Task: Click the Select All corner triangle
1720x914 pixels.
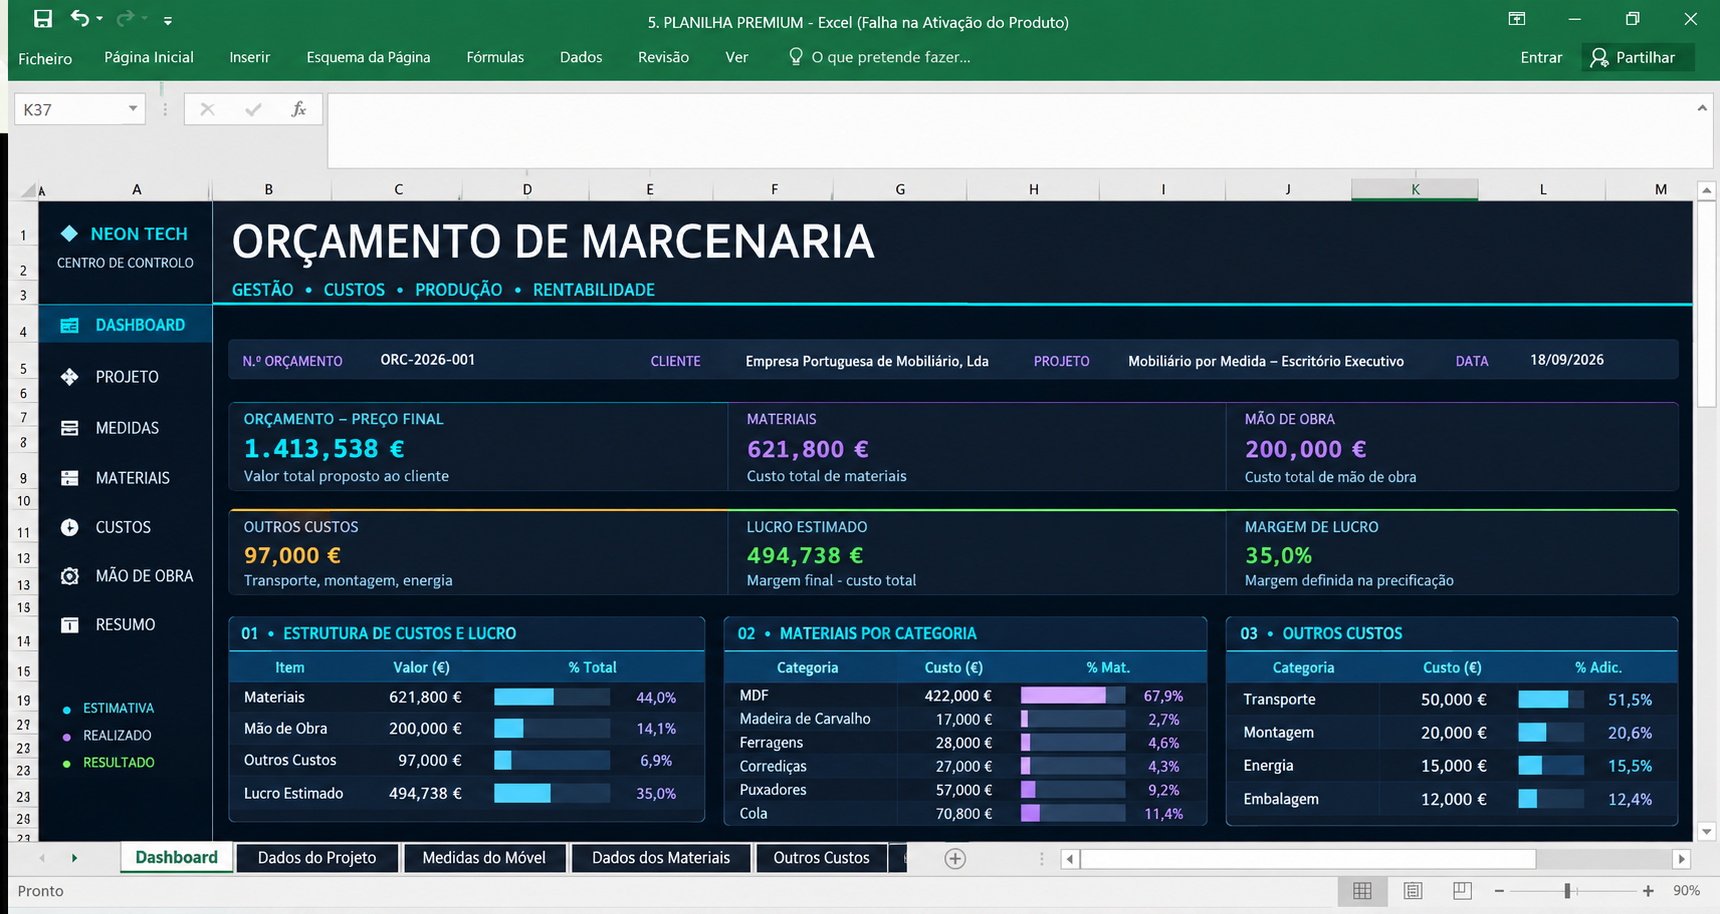Action: (x=30, y=190)
